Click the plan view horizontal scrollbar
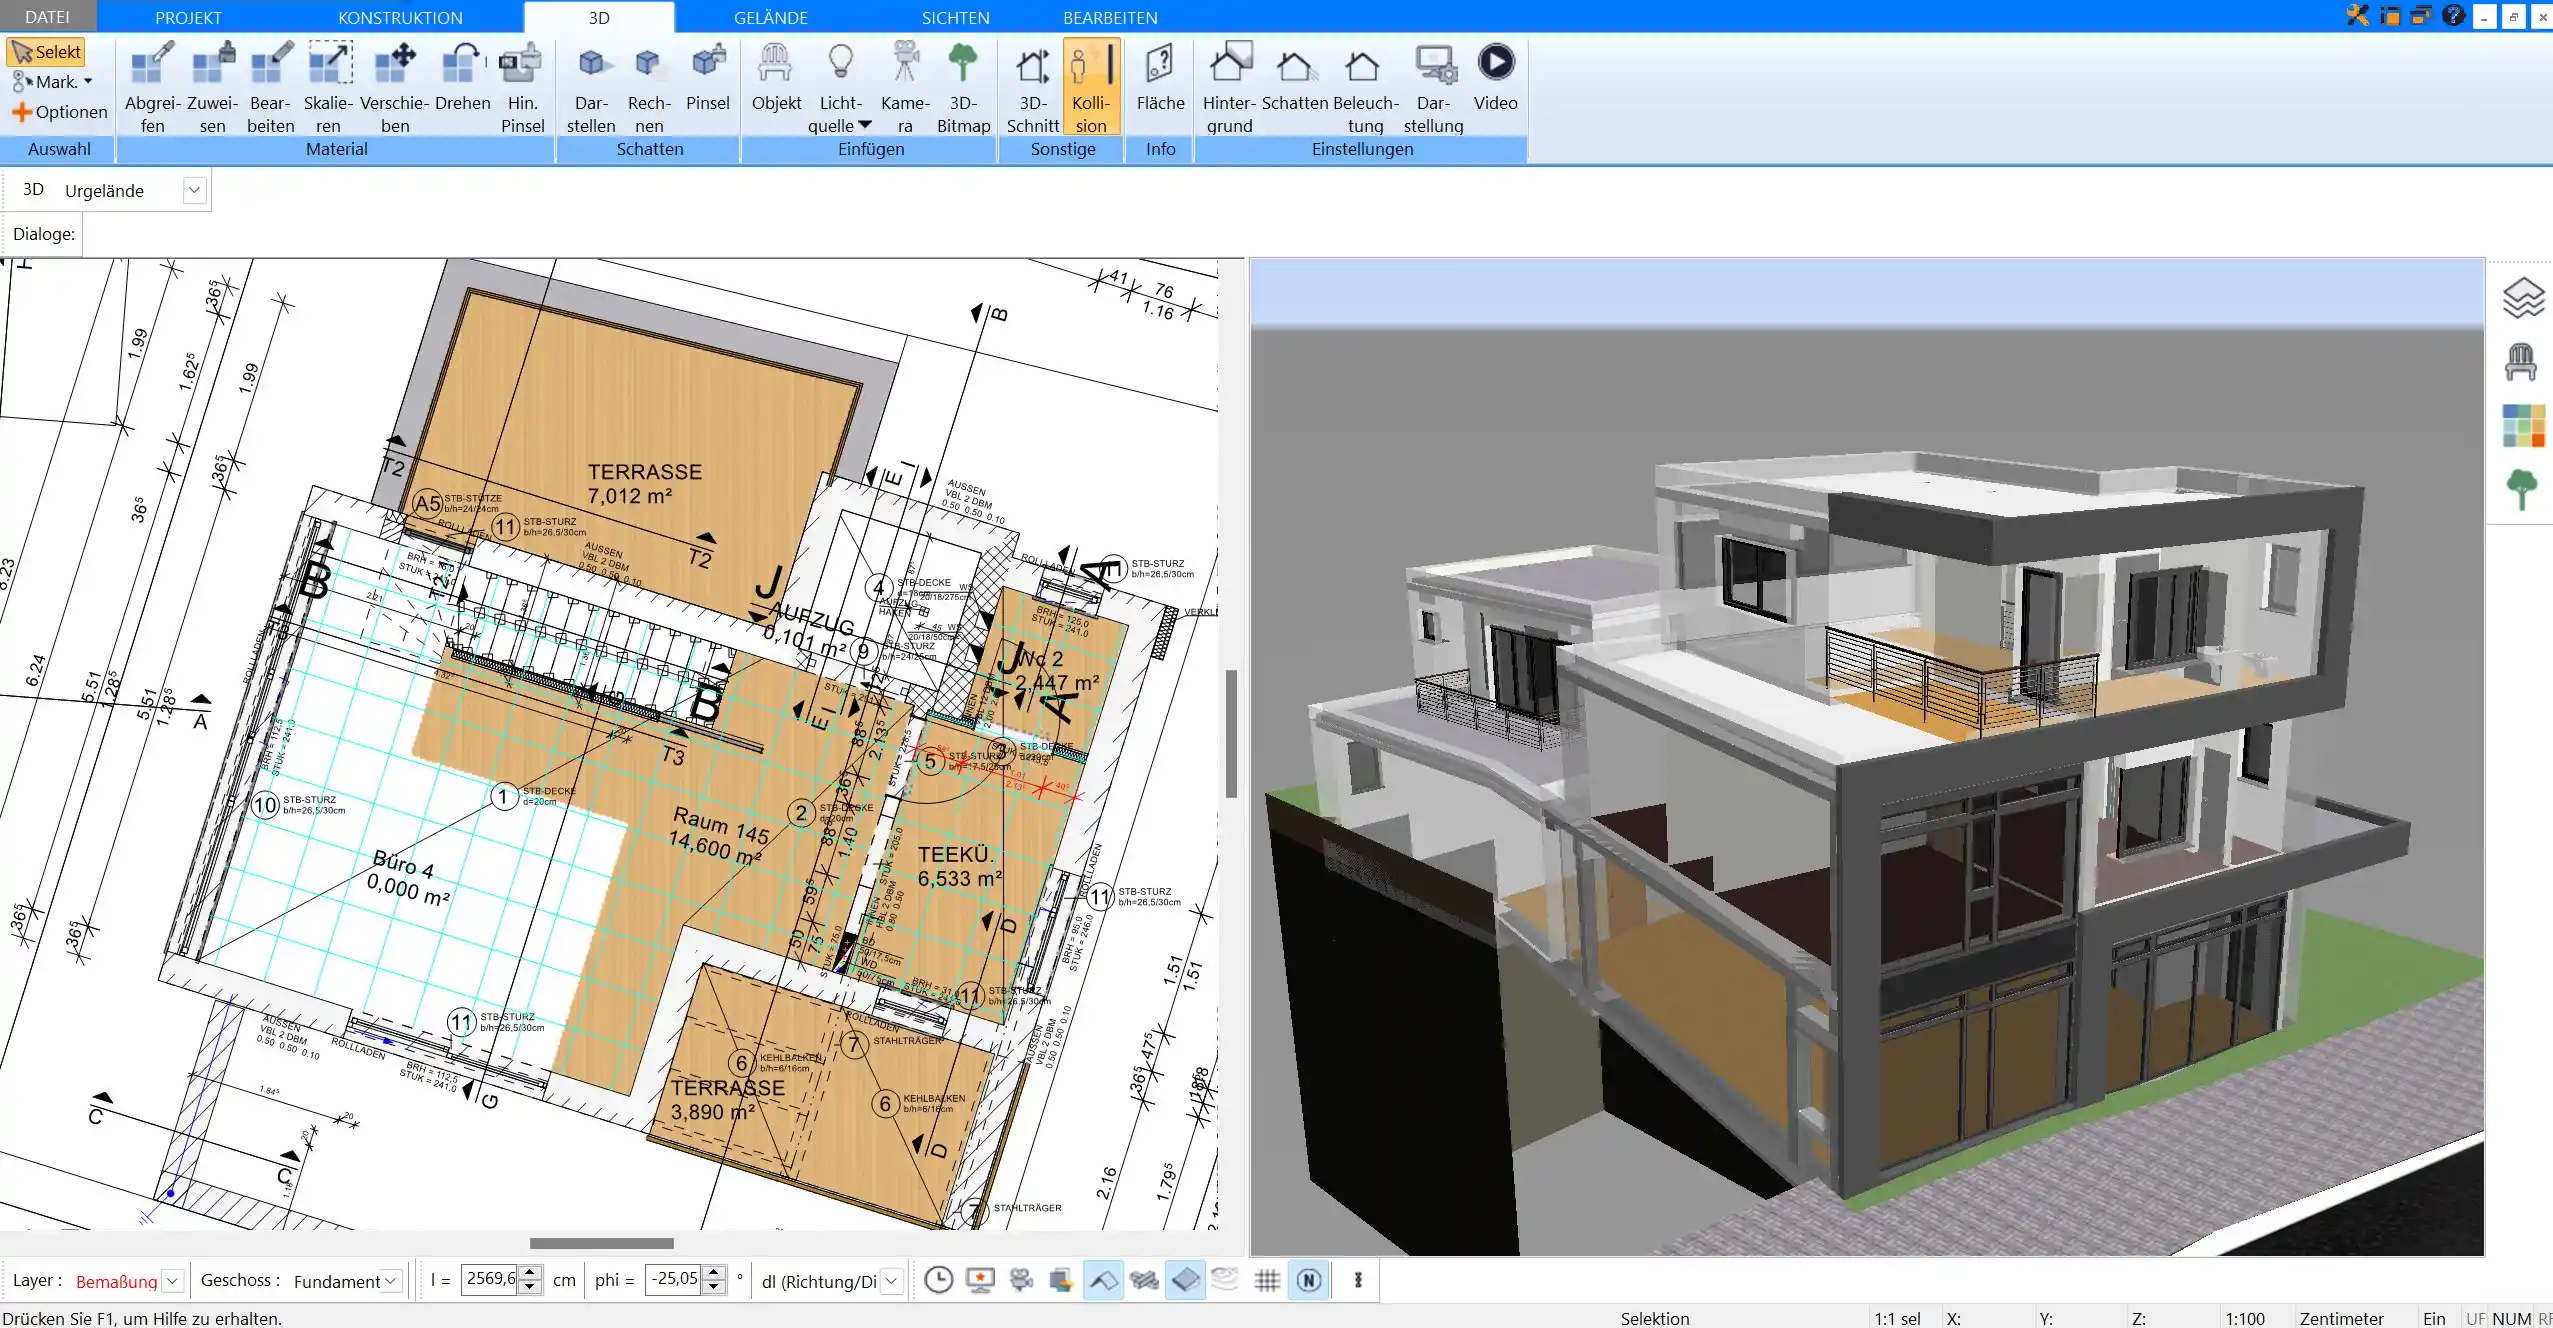 pos(601,1243)
